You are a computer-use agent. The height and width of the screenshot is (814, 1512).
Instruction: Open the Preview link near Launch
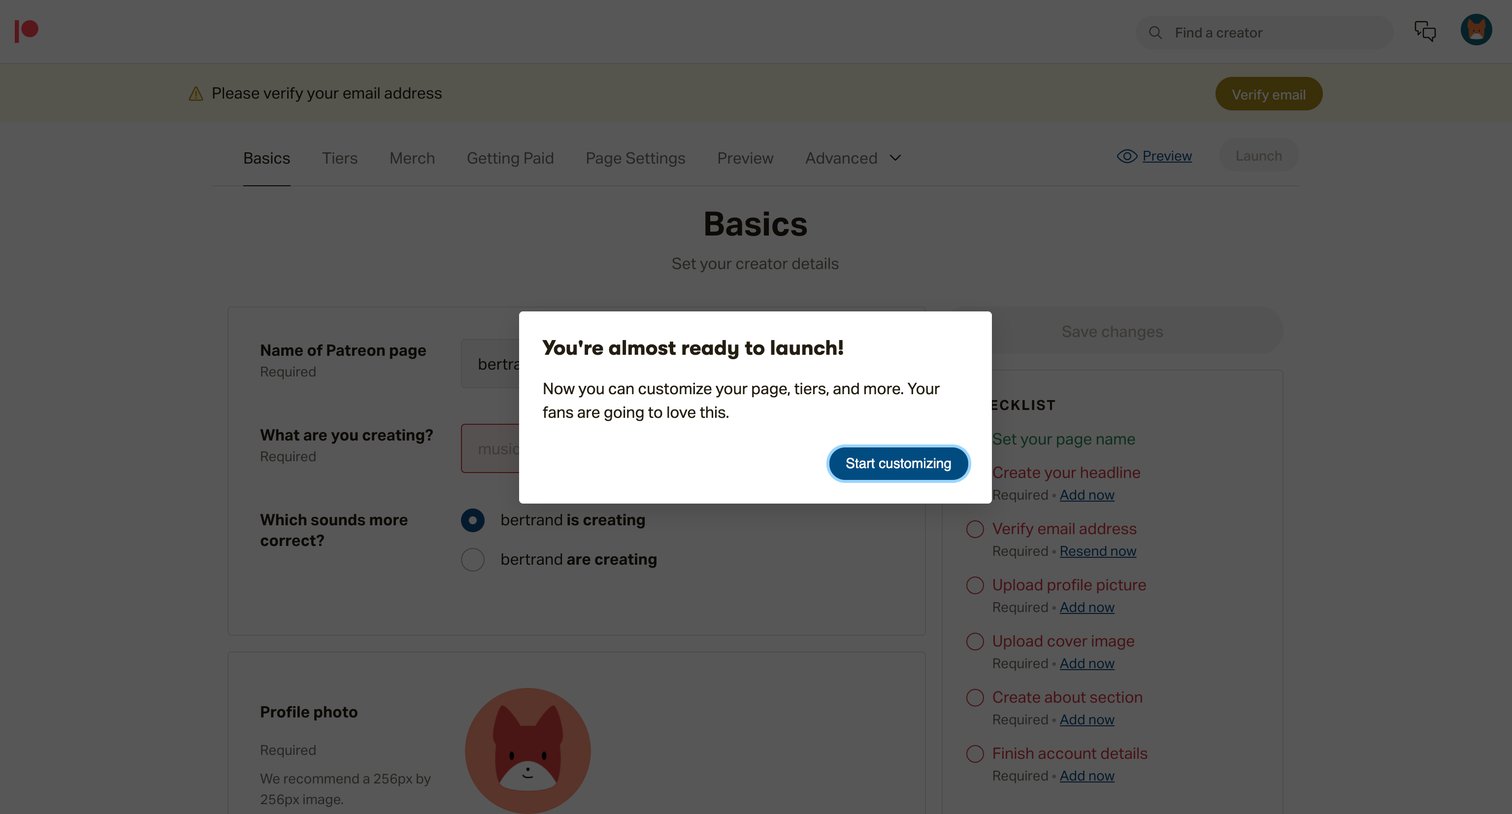coord(1167,156)
